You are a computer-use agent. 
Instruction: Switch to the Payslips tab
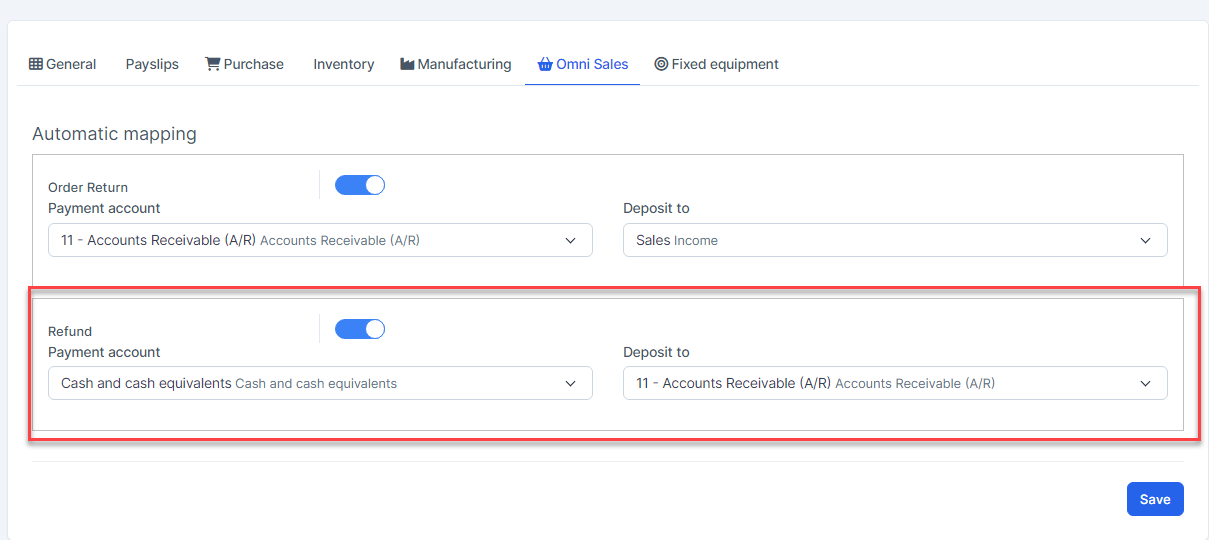(x=152, y=64)
